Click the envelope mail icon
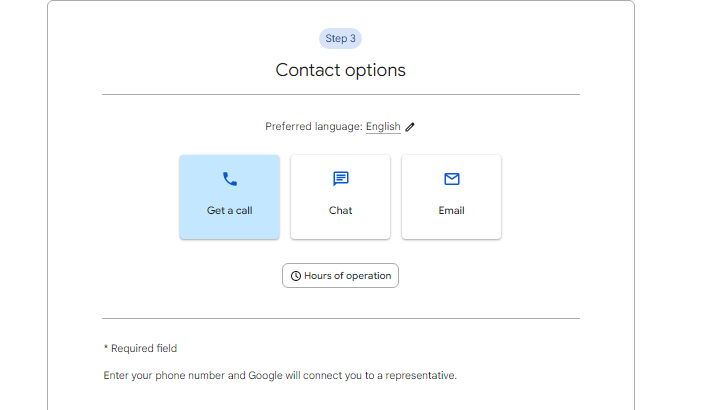Viewport: 711px width, 410px height. pyautogui.click(x=452, y=179)
